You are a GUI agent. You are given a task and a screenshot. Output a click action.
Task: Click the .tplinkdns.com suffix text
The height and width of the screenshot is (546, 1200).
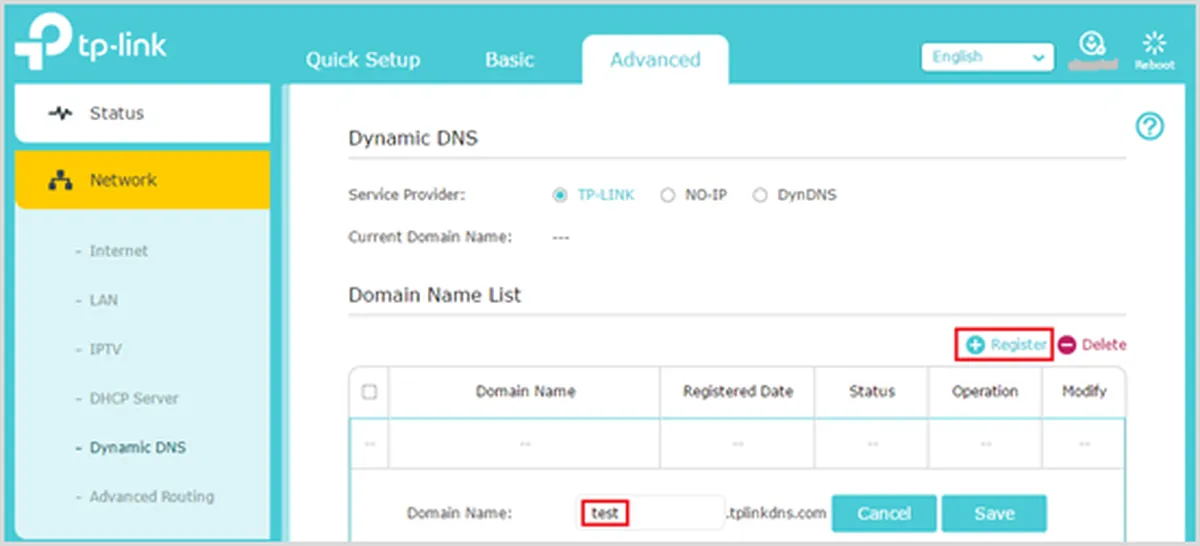coord(776,513)
